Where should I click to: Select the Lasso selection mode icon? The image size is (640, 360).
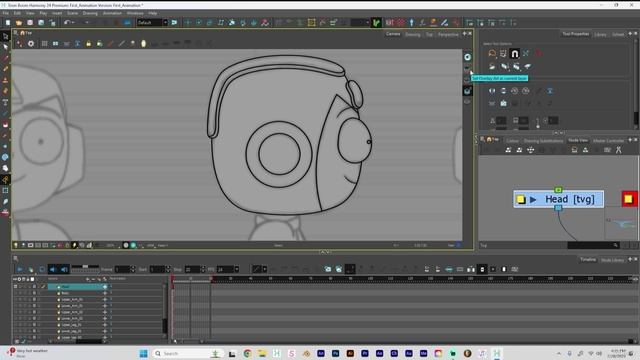pos(492,53)
